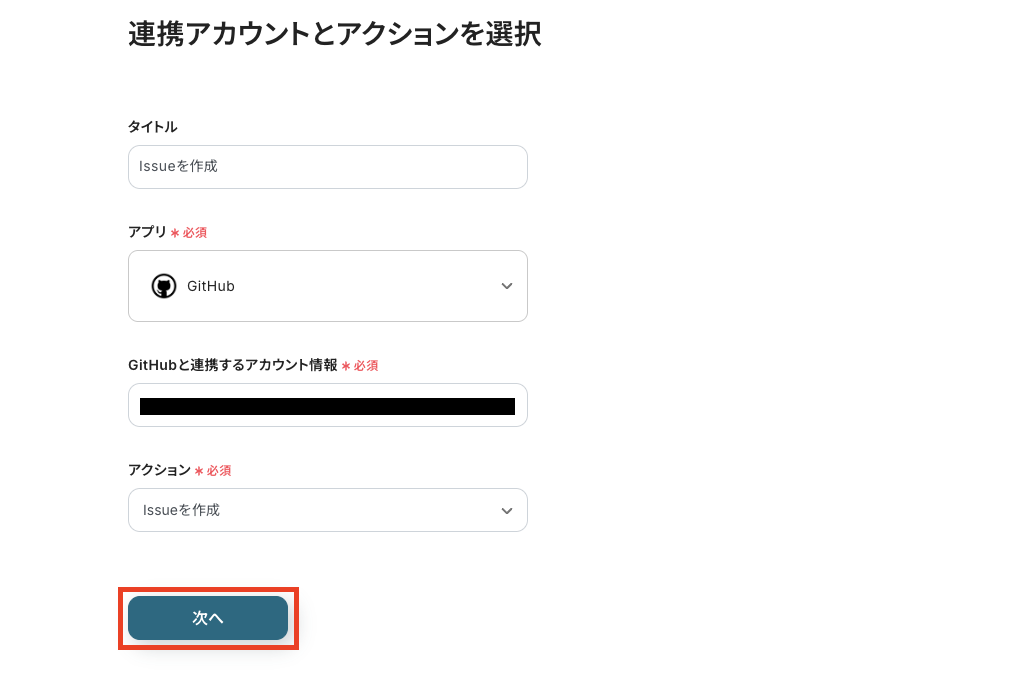Click the Issueを作成 placeholder in タイトル
The image size is (1036, 684).
(x=179, y=166)
